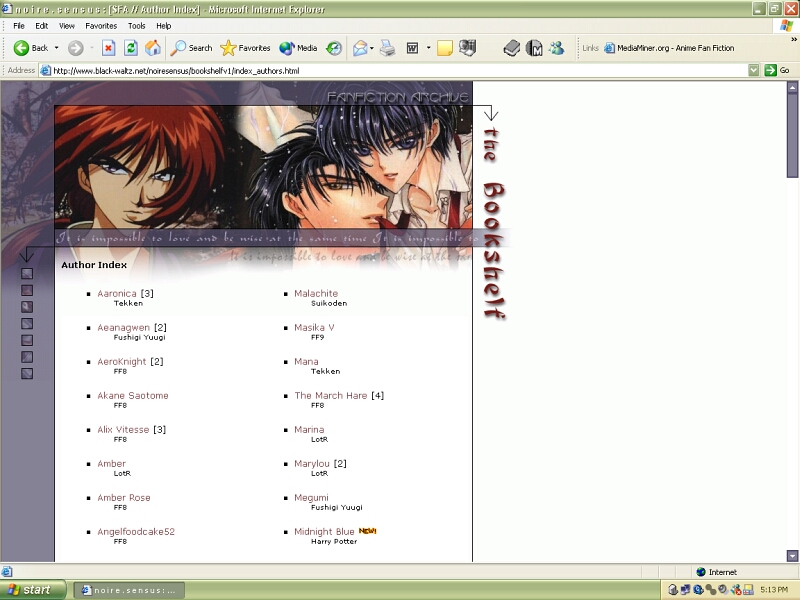
Task: Click inside the address bar URL field
Action: coord(400,71)
